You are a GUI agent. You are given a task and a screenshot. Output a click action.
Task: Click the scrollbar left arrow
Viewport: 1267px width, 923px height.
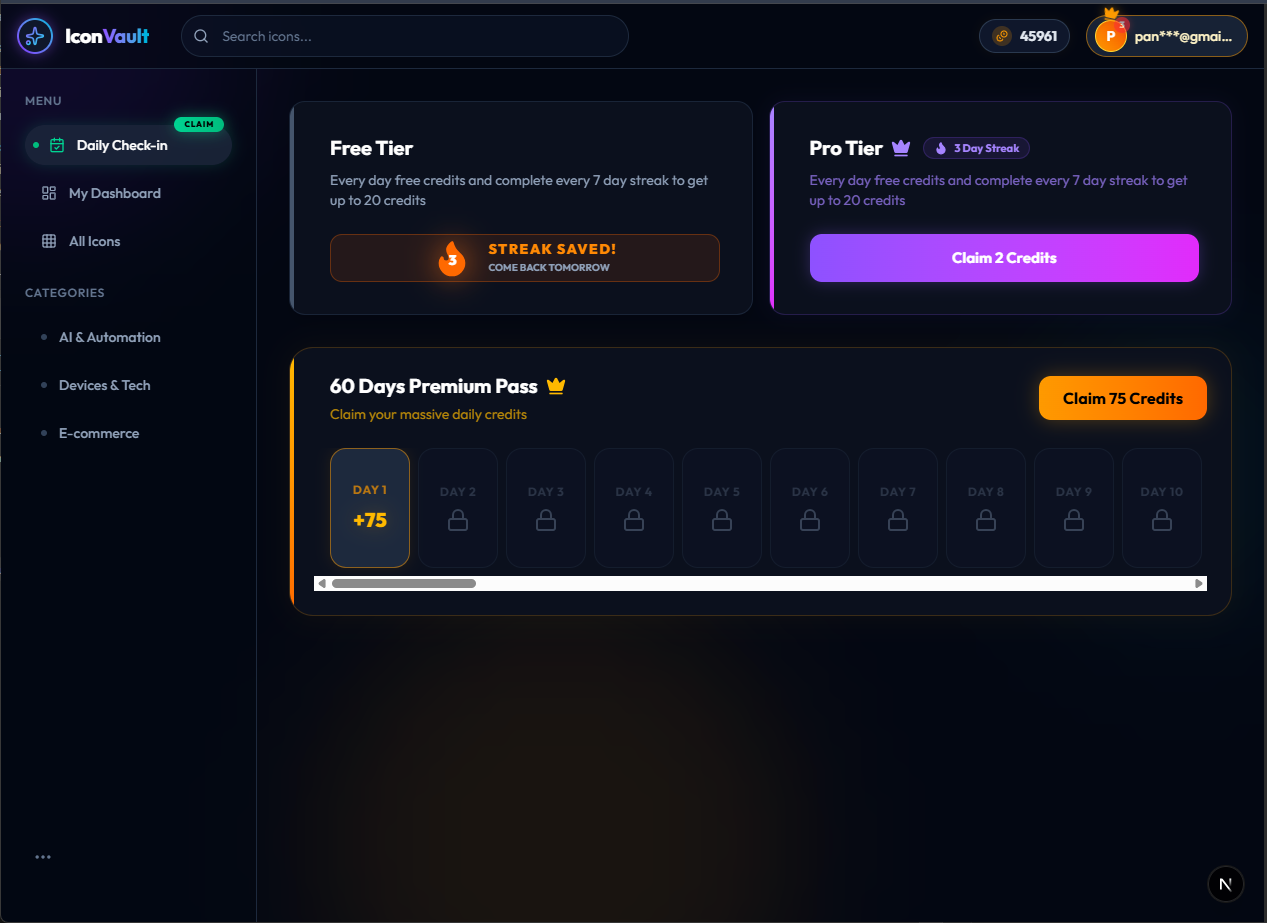tap(321, 583)
